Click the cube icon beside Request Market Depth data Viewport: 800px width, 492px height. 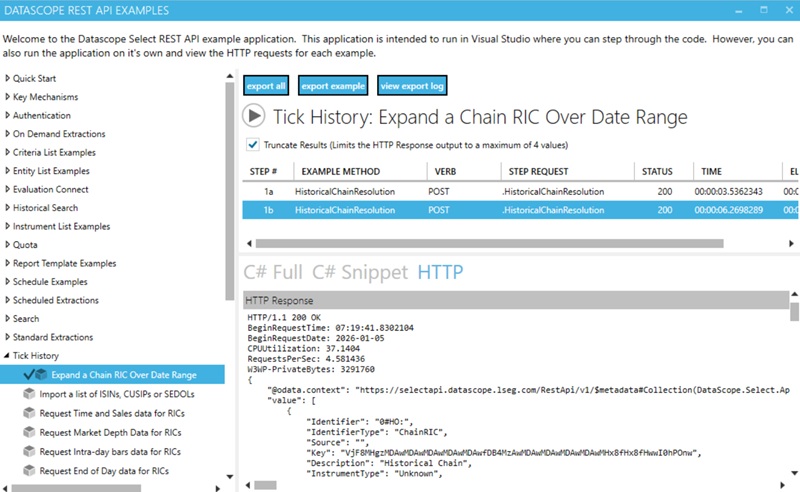(29, 433)
